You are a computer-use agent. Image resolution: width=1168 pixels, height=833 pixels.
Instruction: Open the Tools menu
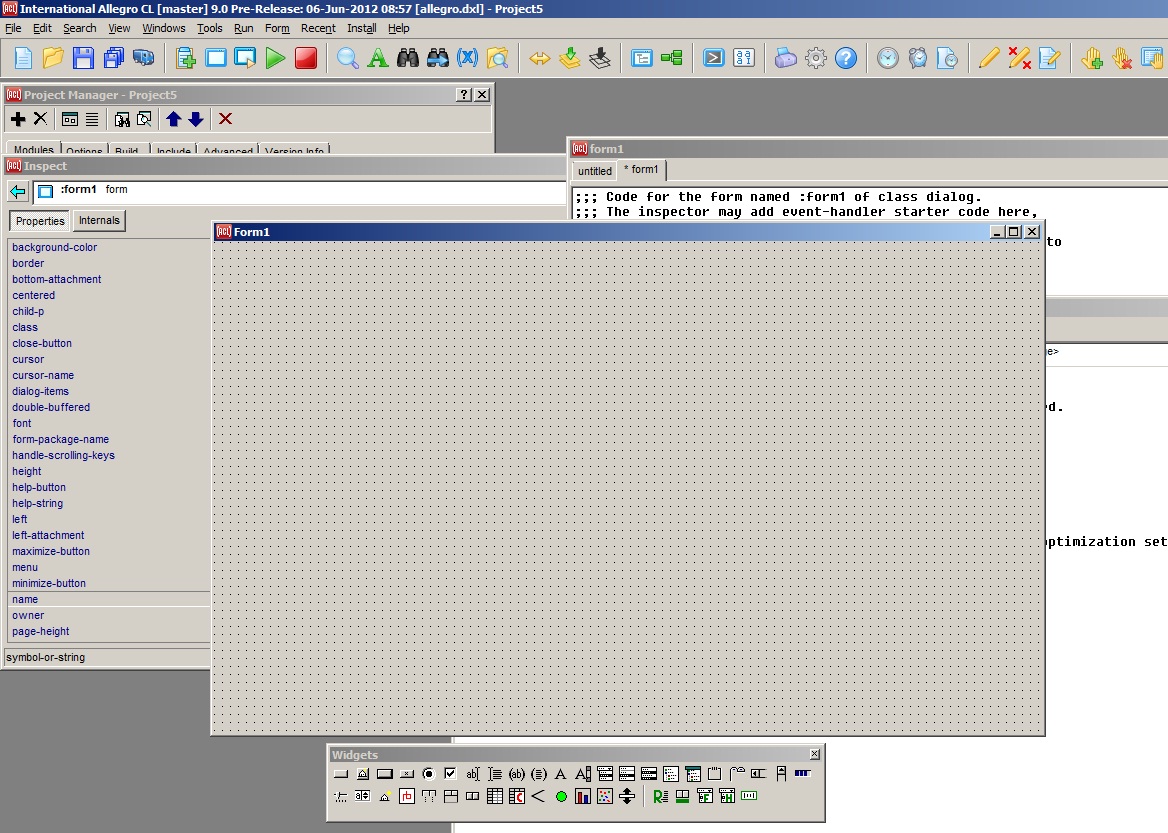pos(210,28)
